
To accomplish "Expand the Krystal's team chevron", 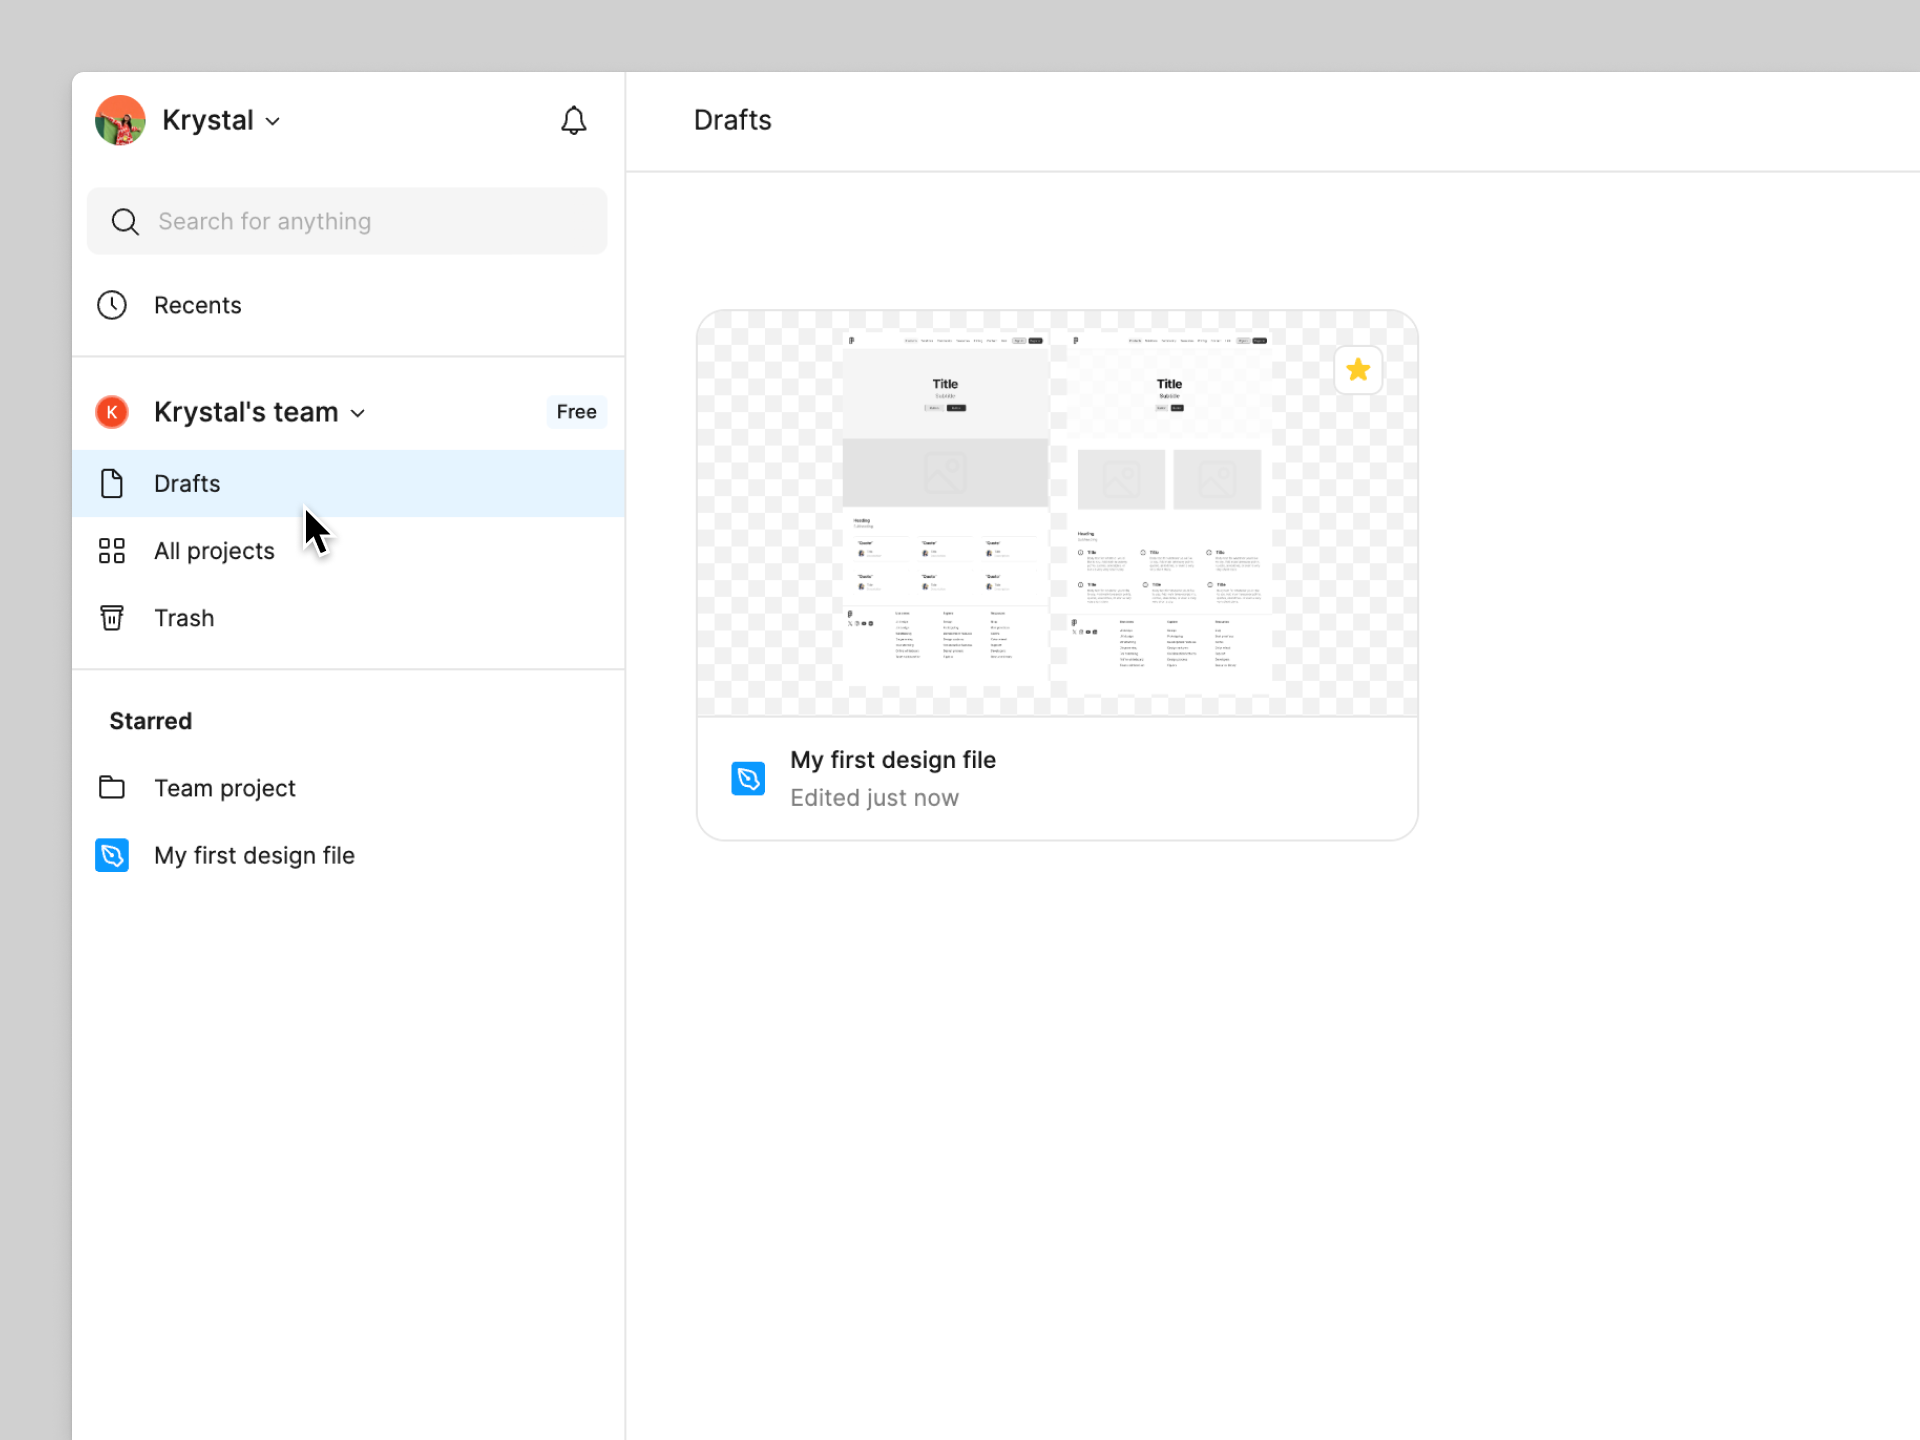I will click(x=358, y=413).
